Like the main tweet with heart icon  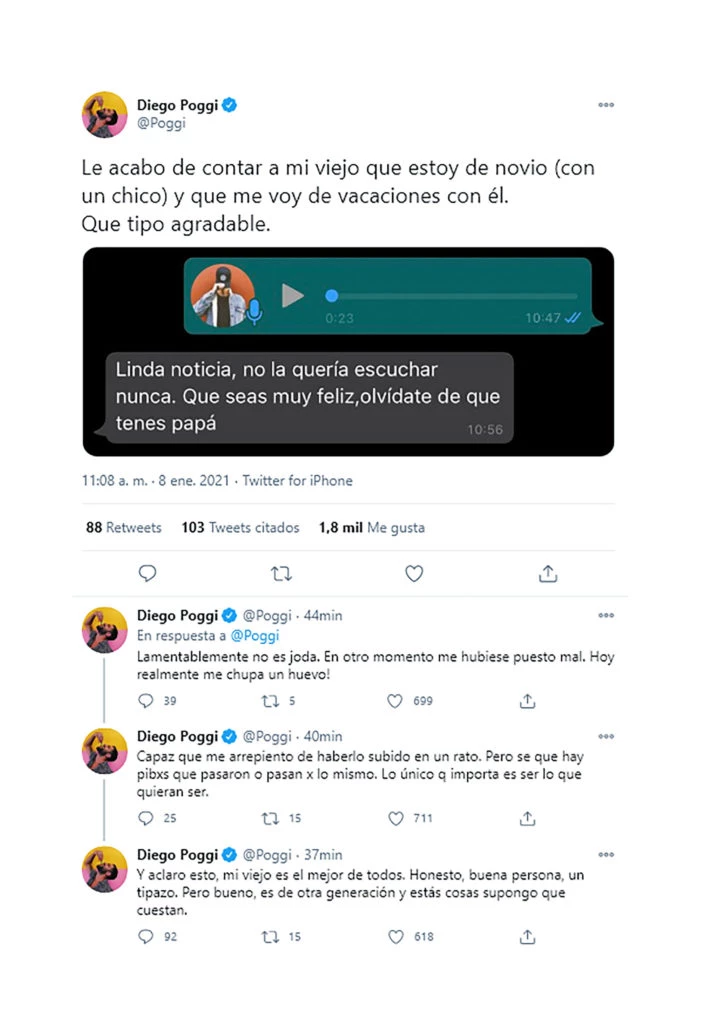414,574
